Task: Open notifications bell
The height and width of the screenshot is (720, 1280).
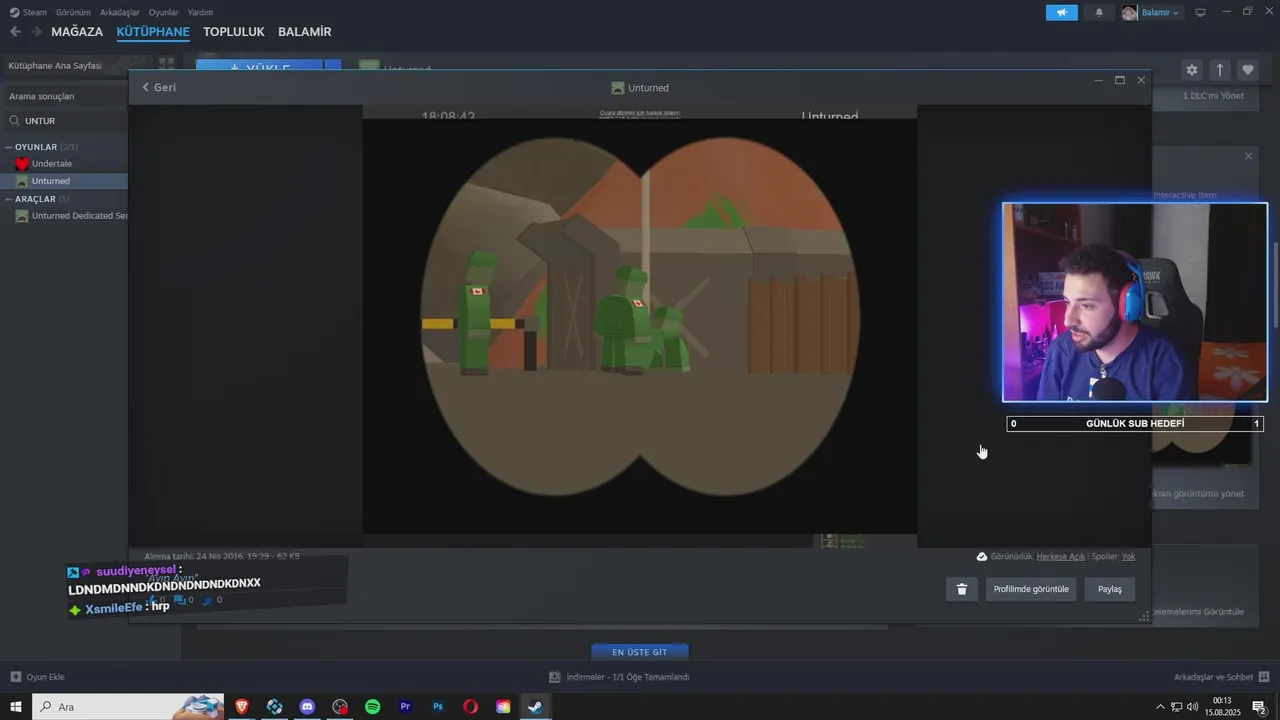Action: pos(1099,12)
